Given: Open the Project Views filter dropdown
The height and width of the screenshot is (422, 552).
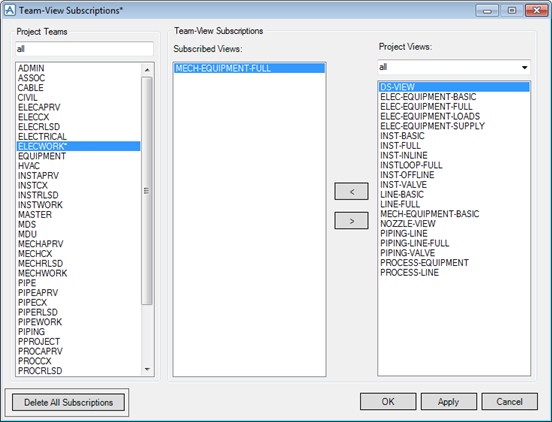Looking at the screenshot, I should (x=525, y=67).
